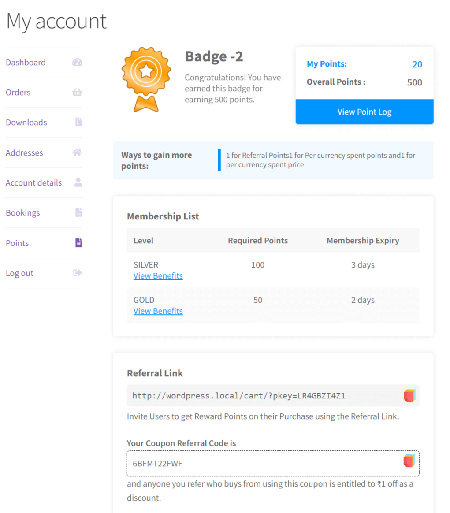Click the Downloads file icon
The height and width of the screenshot is (513, 450).
tap(78, 122)
